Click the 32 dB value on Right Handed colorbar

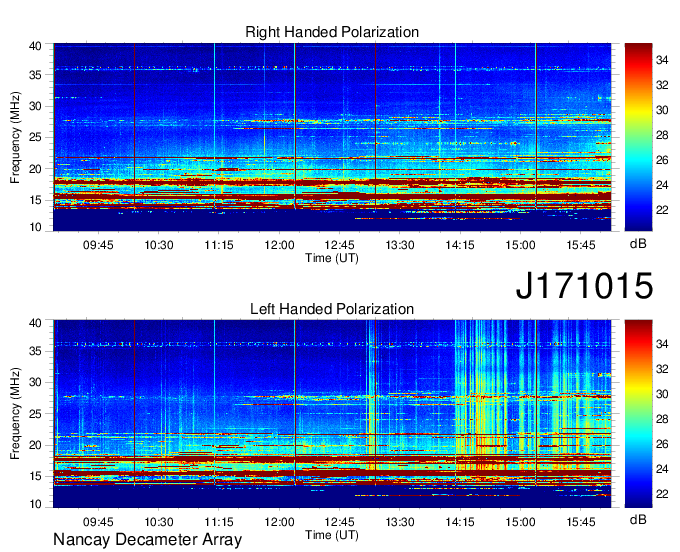pyautogui.click(x=662, y=85)
